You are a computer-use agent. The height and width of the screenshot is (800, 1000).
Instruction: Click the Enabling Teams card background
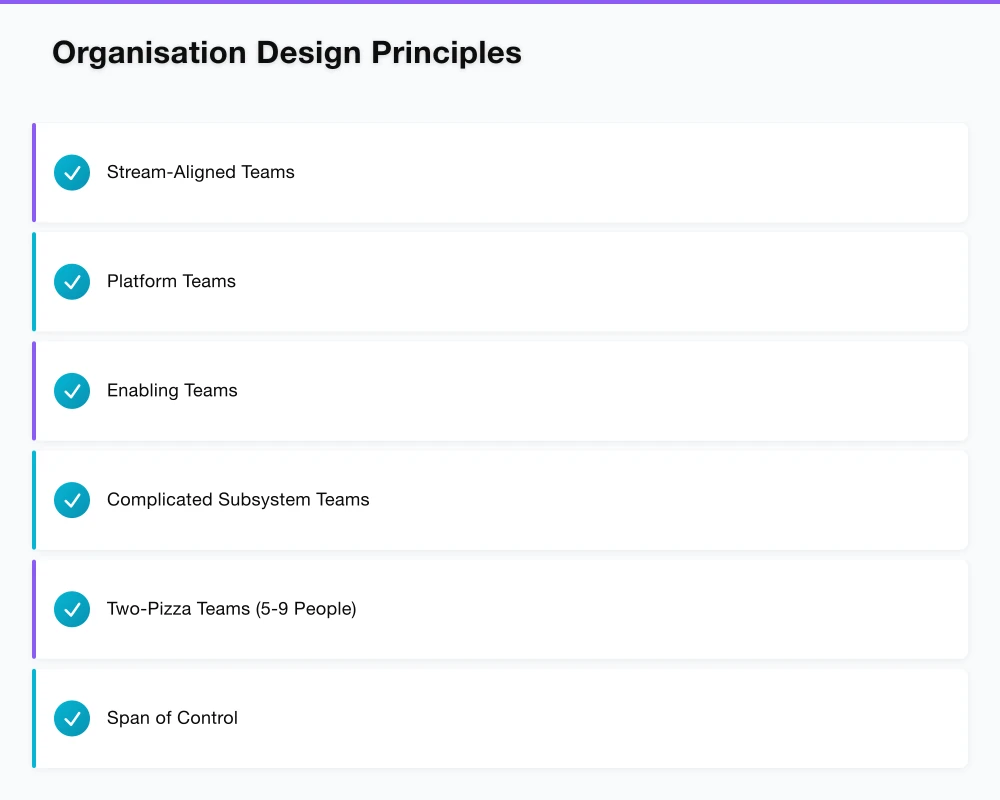600,391
